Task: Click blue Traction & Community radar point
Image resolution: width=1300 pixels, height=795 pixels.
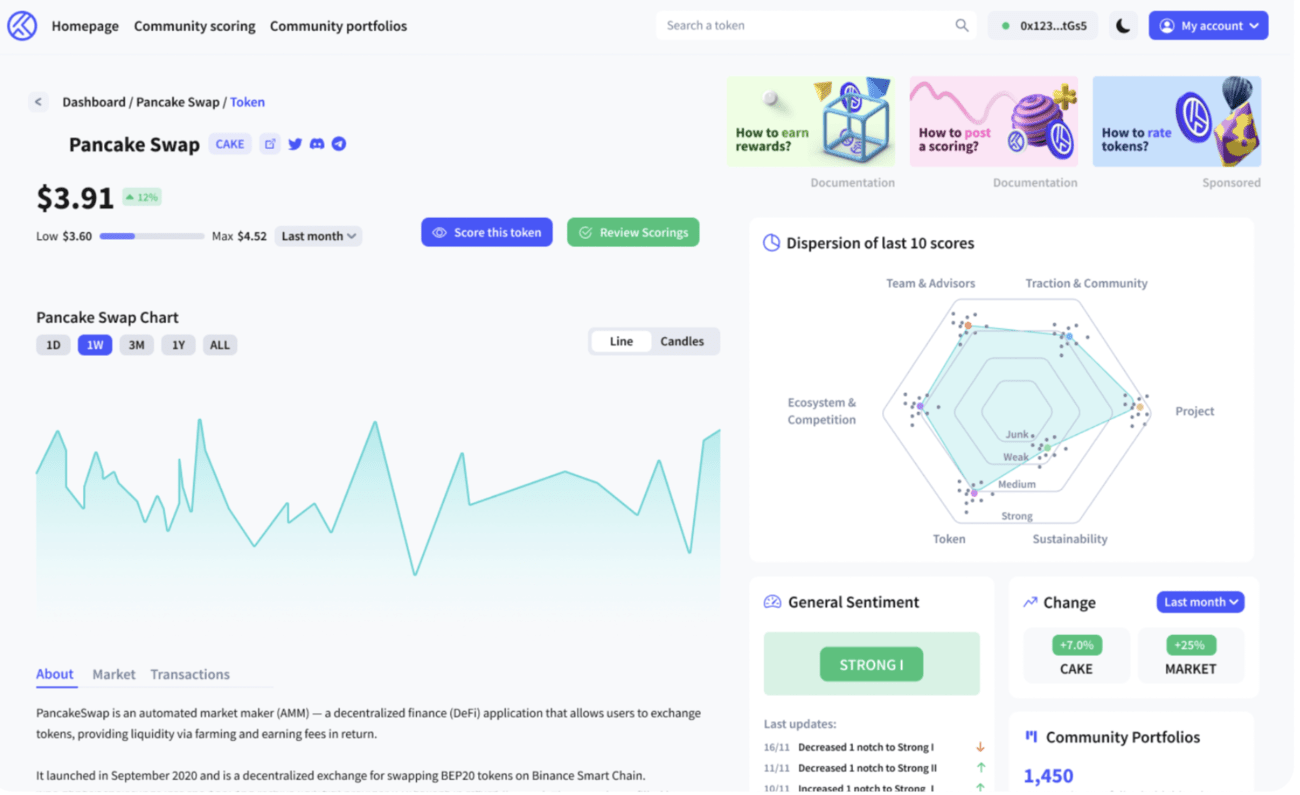Action: point(1068,337)
